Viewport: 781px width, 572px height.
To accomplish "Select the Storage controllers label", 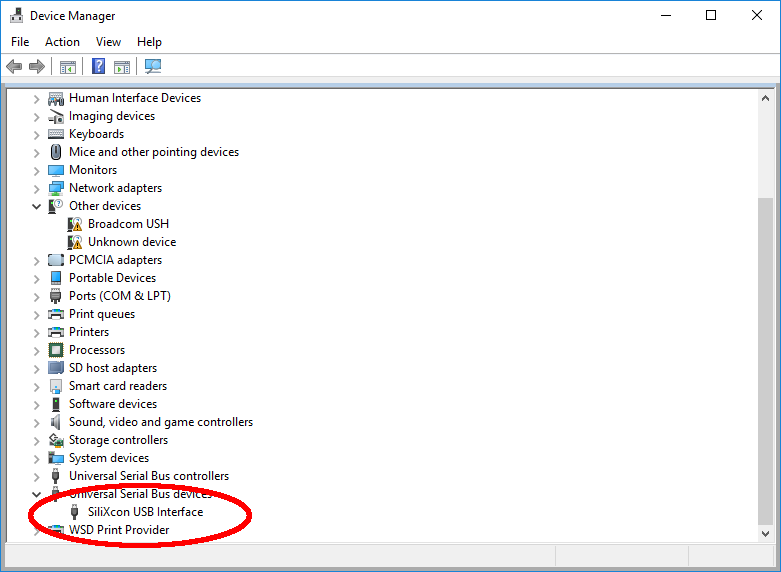I will click(119, 440).
